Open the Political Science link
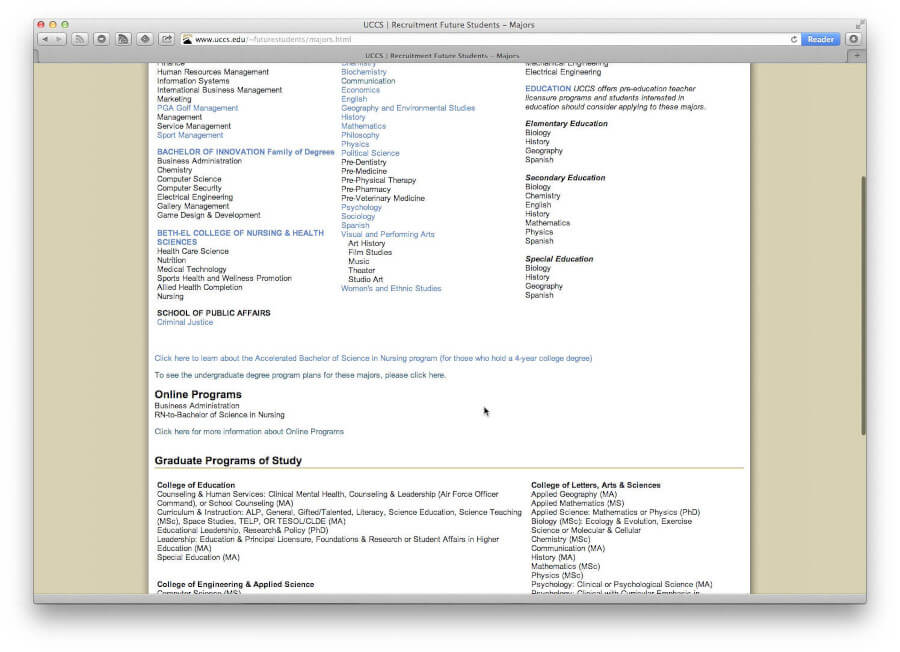The width and height of the screenshot is (900, 652). (370, 153)
